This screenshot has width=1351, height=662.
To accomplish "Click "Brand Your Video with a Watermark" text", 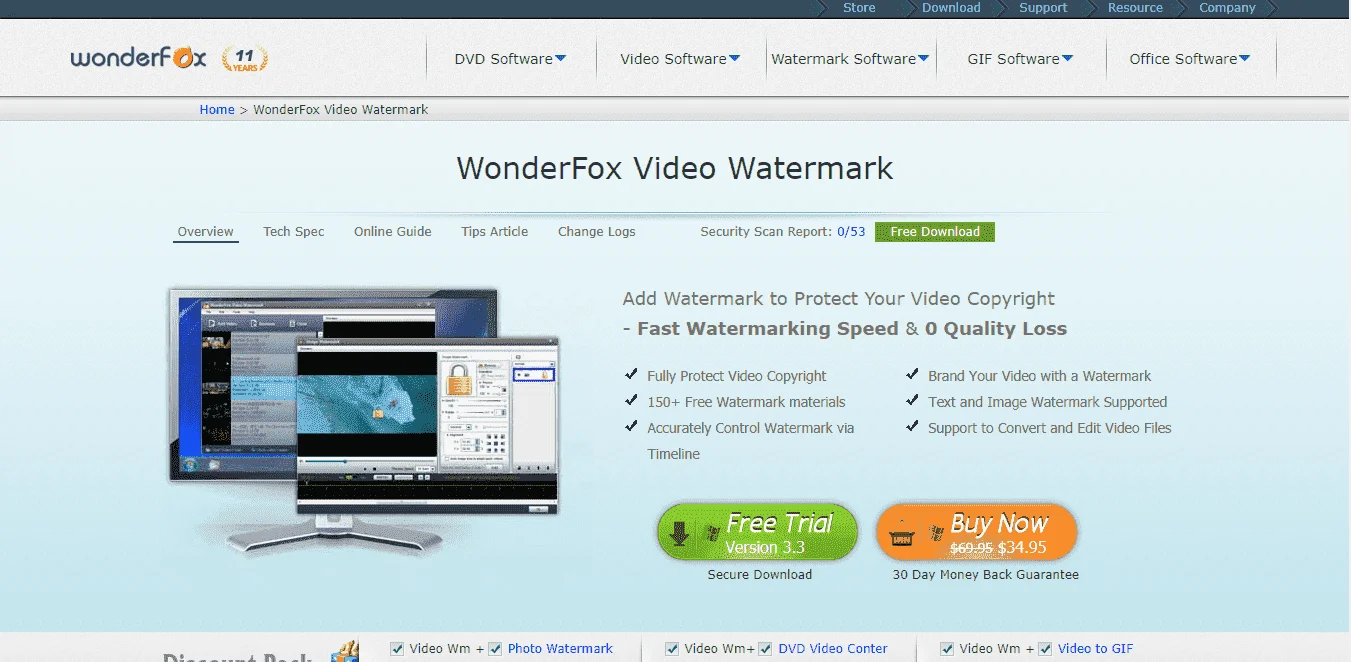I will (x=1040, y=376).
